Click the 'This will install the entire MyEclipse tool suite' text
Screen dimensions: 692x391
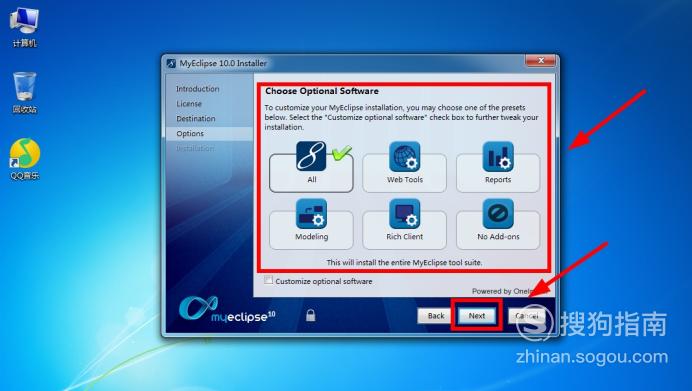(404, 262)
